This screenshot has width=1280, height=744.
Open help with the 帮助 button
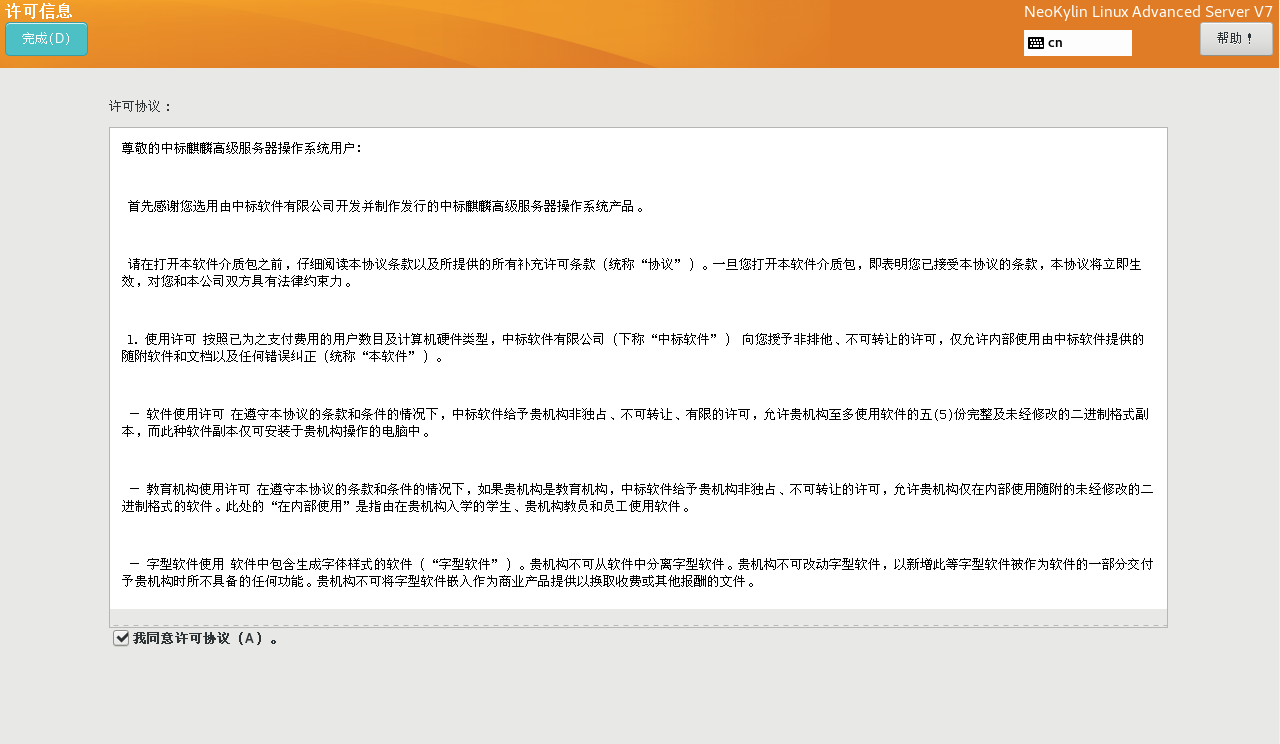click(1236, 39)
